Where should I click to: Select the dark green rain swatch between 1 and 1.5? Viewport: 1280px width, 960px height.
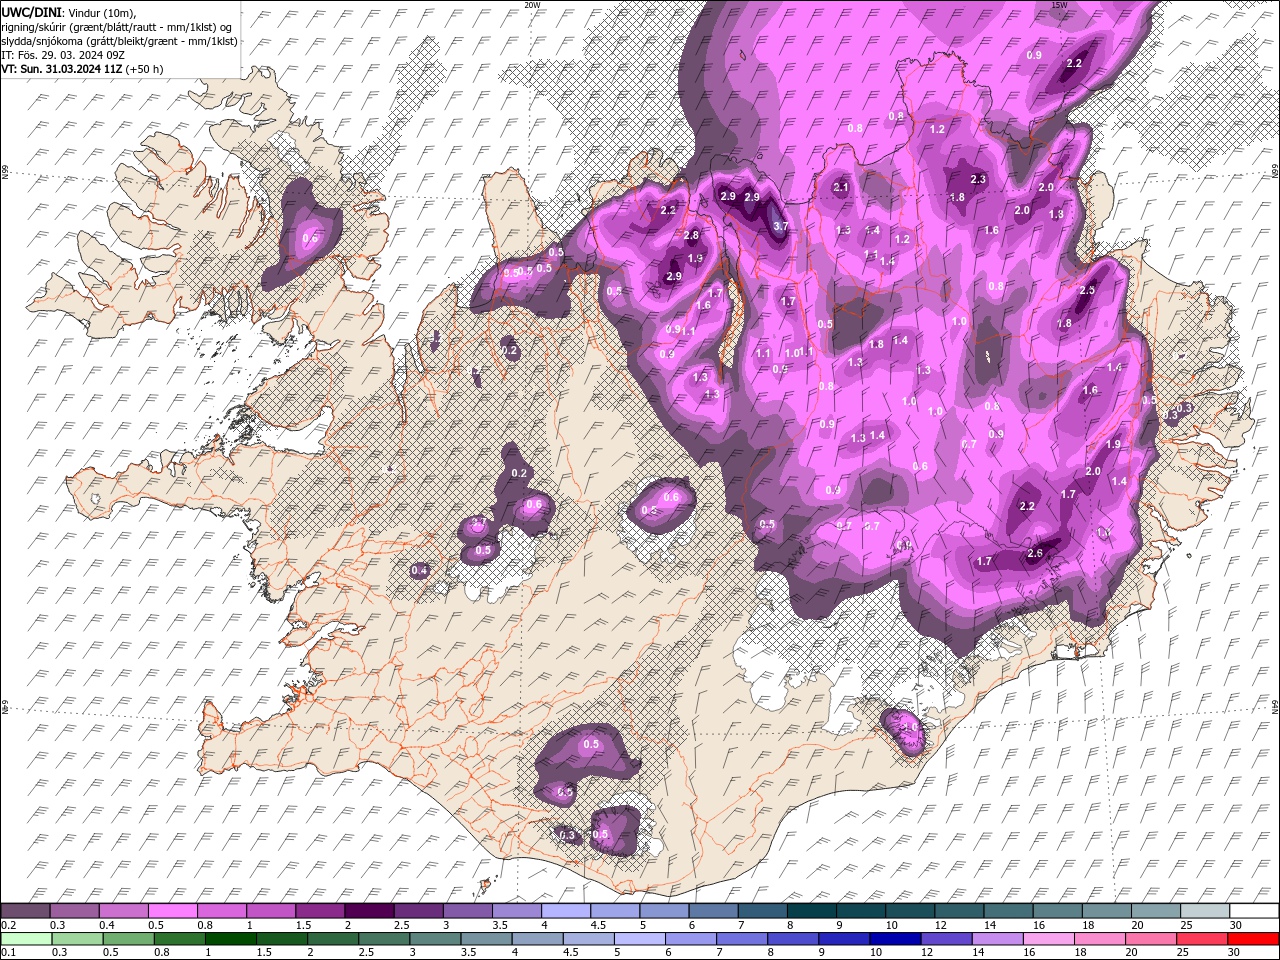pyautogui.click(x=230, y=939)
